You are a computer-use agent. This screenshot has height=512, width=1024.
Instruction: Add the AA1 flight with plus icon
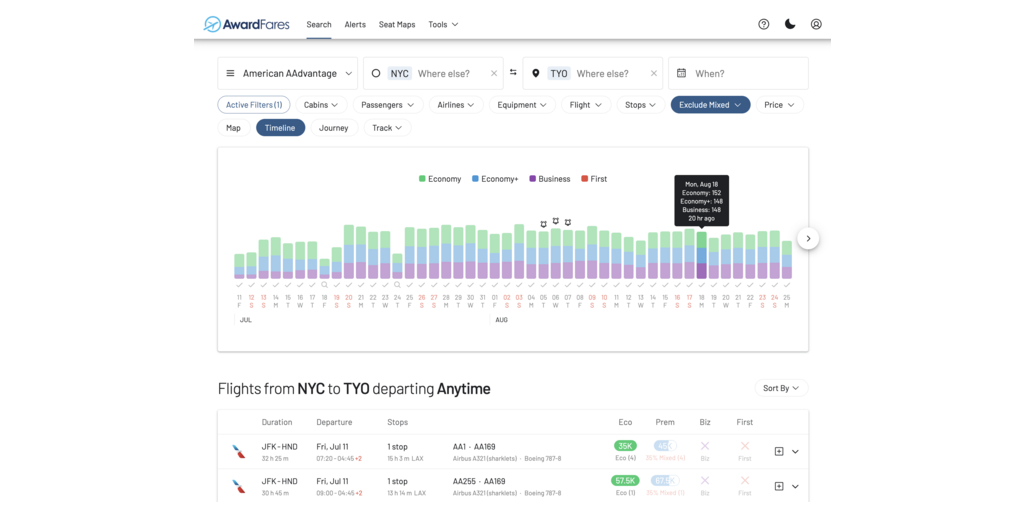click(x=779, y=452)
